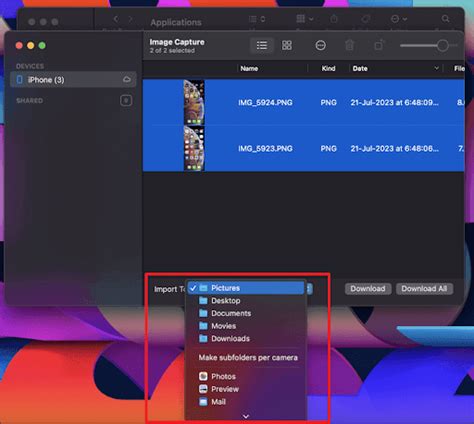Switch to list view in Image Capture

(262, 45)
